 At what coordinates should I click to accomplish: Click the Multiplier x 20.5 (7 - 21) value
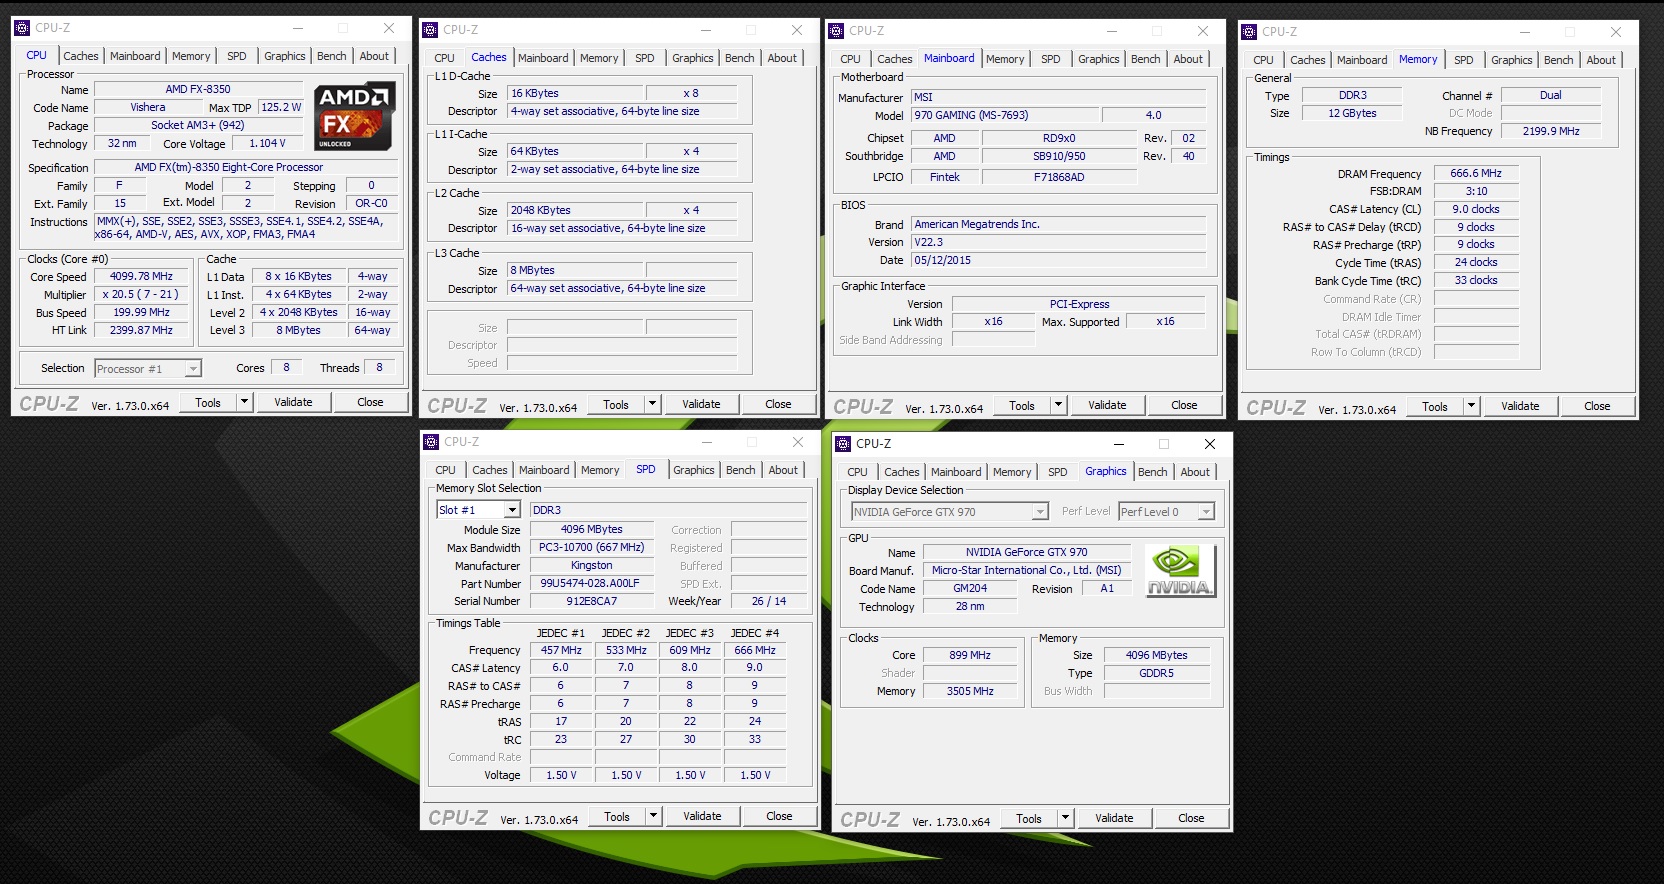141,294
